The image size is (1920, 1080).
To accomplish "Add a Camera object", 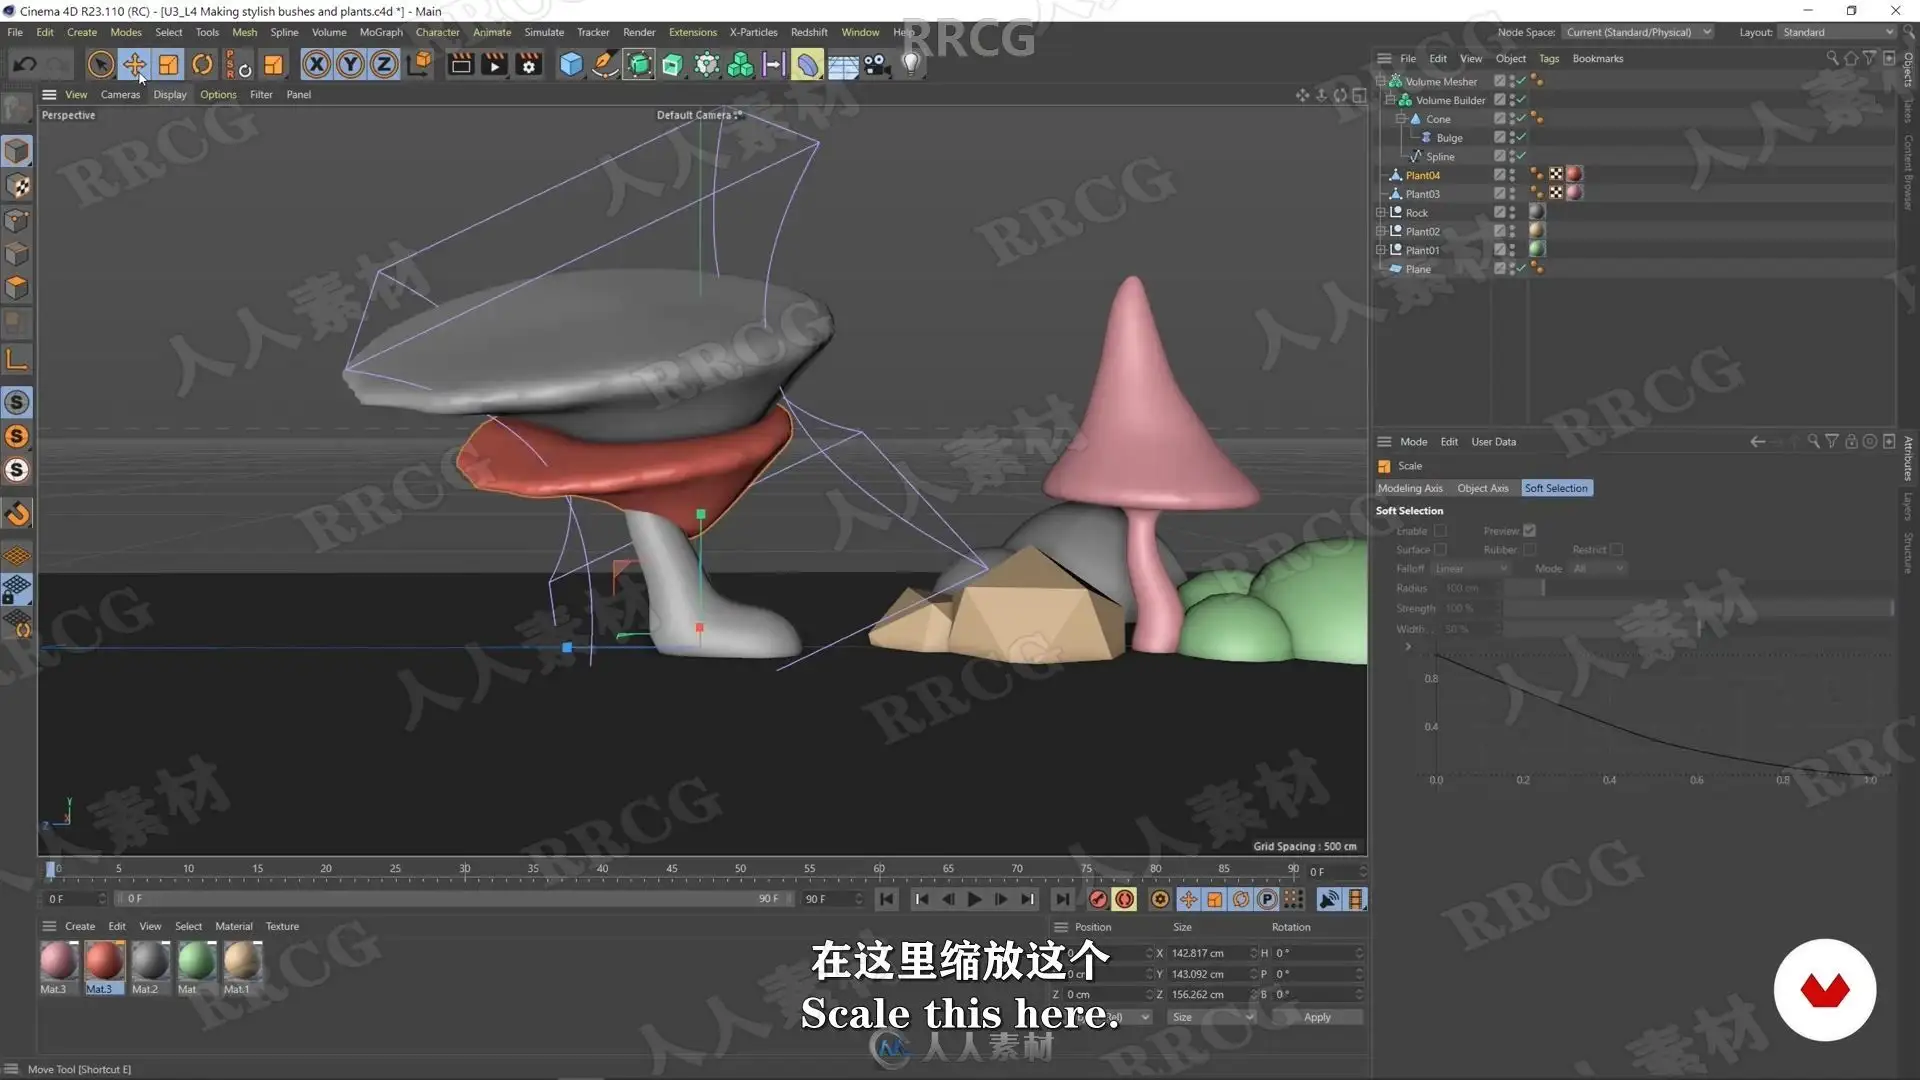I will pyautogui.click(x=877, y=65).
